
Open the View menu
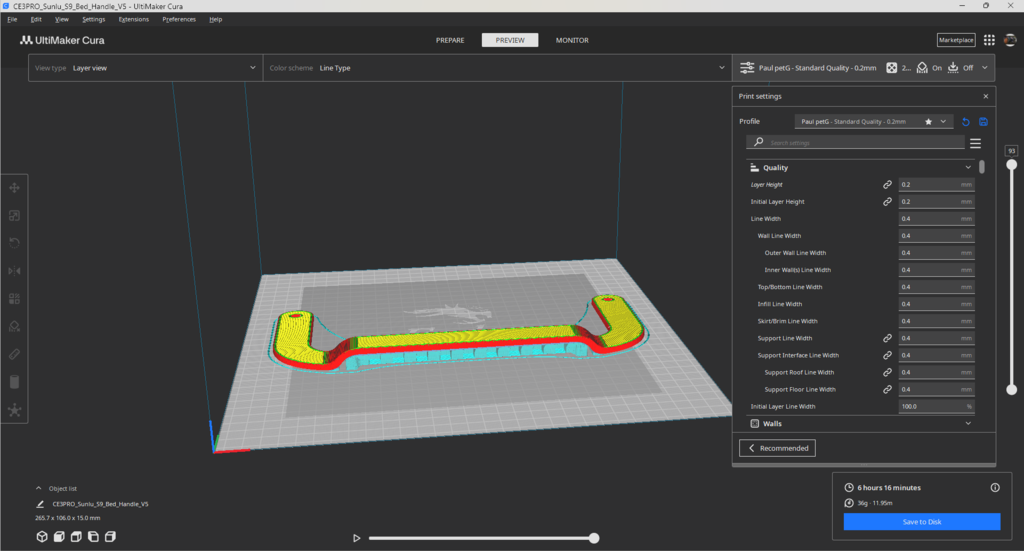click(x=61, y=20)
